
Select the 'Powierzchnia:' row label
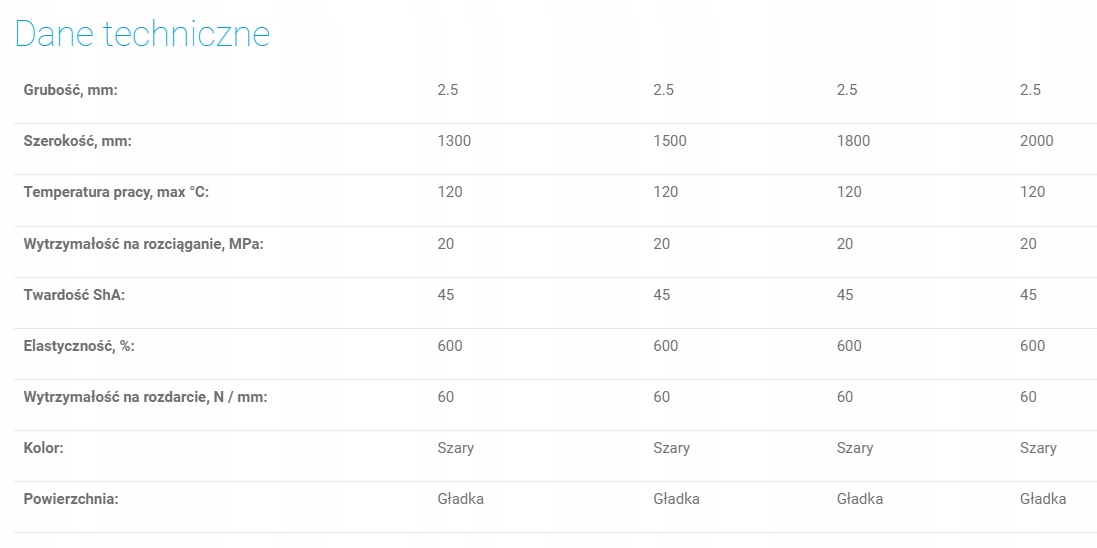coord(71,499)
